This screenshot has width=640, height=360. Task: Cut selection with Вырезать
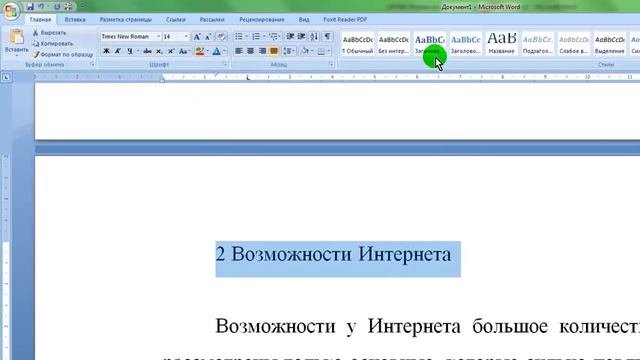point(49,33)
